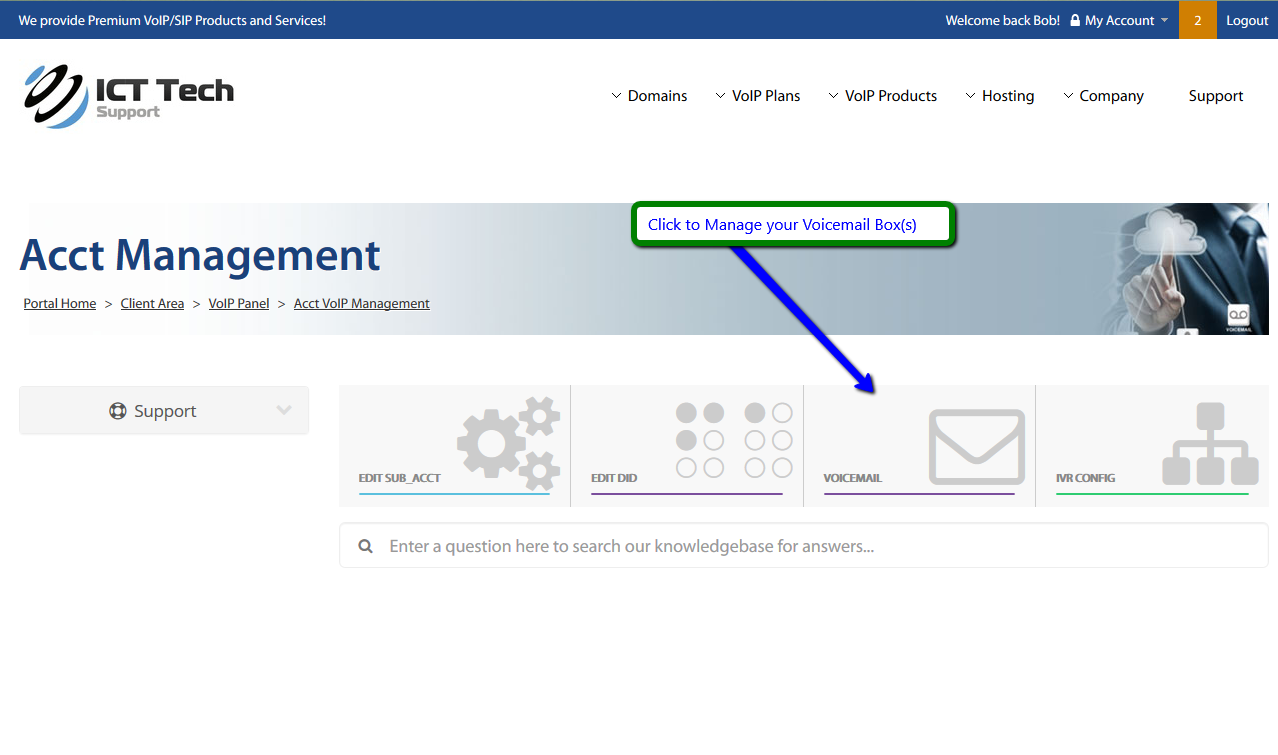Click the network tree IVR Config icon
This screenshot has height=755, width=1278.
pos(1210,444)
